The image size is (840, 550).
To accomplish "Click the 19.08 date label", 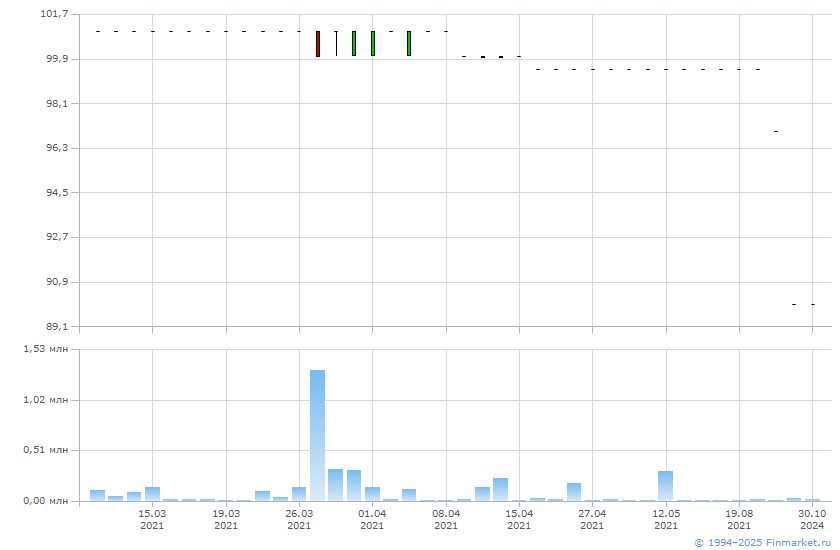I will click(739, 514).
